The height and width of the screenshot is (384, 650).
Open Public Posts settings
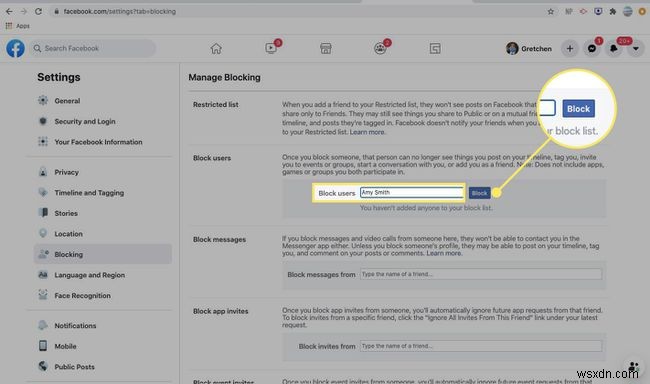click(74, 367)
